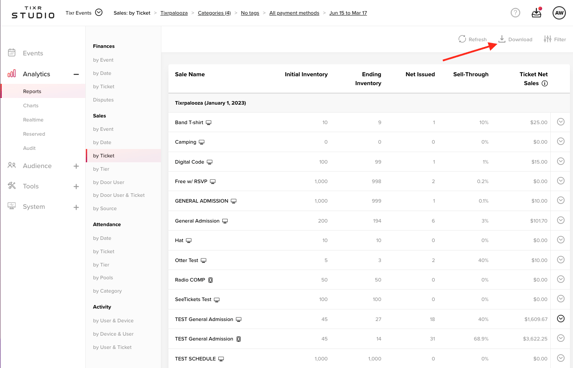Download the report
The height and width of the screenshot is (368, 573).
point(515,39)
